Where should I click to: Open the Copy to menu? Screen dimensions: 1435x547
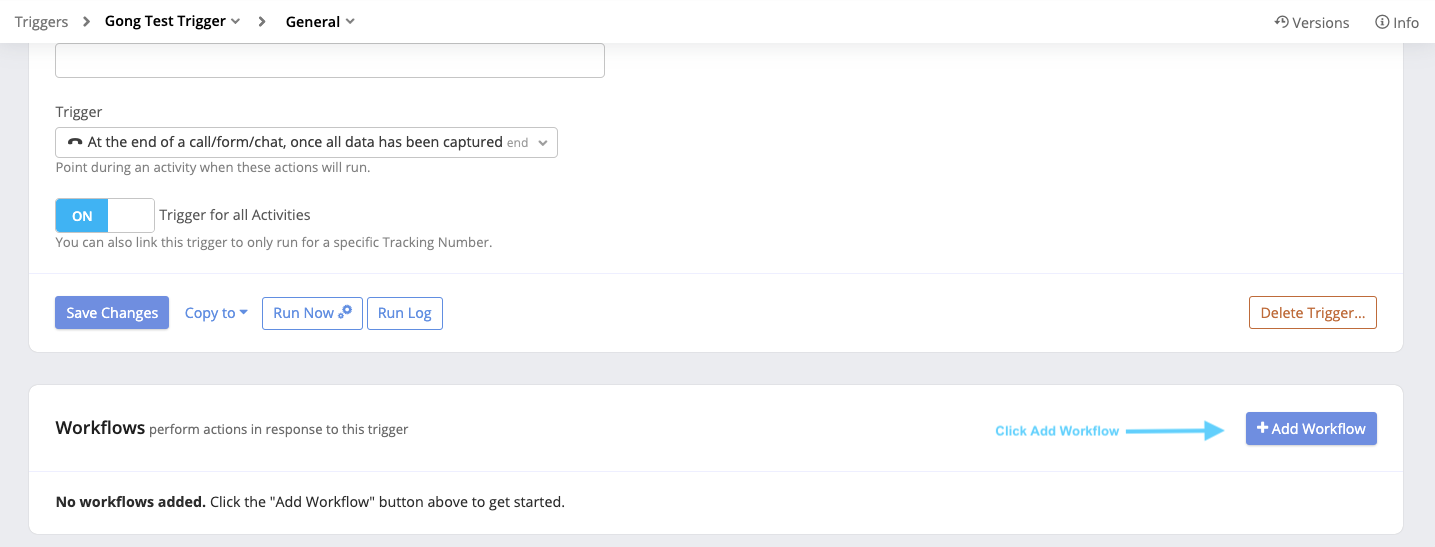[x=216, y=313]
